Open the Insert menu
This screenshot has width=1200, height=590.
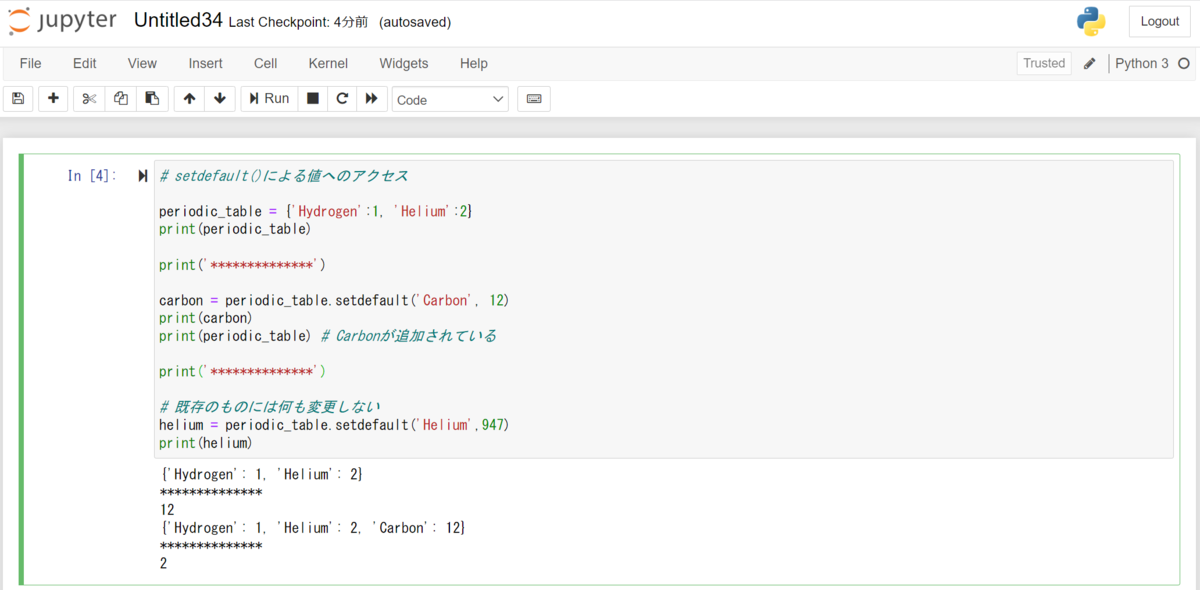coord(206,63)
